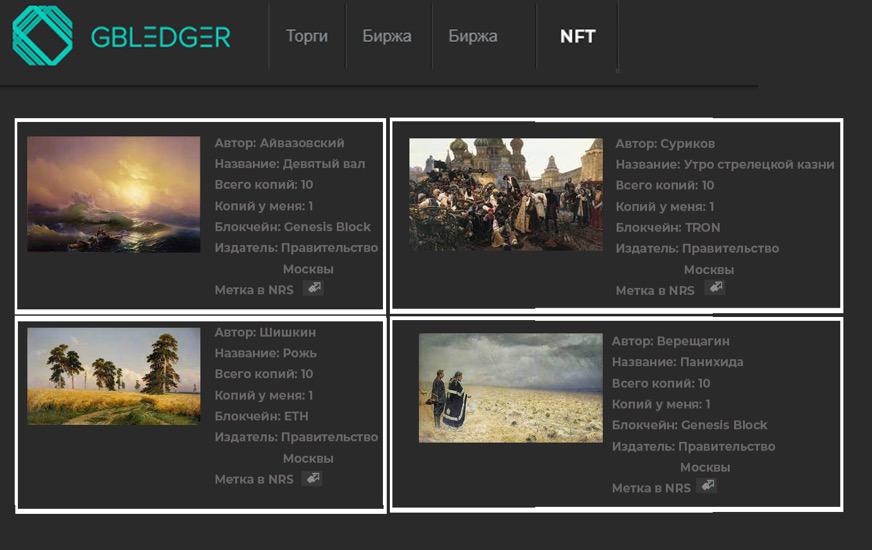The width and height of the screenshot is (872, 550).
Task: Click 'Автор: Шишкин' label
Action: click(265, 332)
